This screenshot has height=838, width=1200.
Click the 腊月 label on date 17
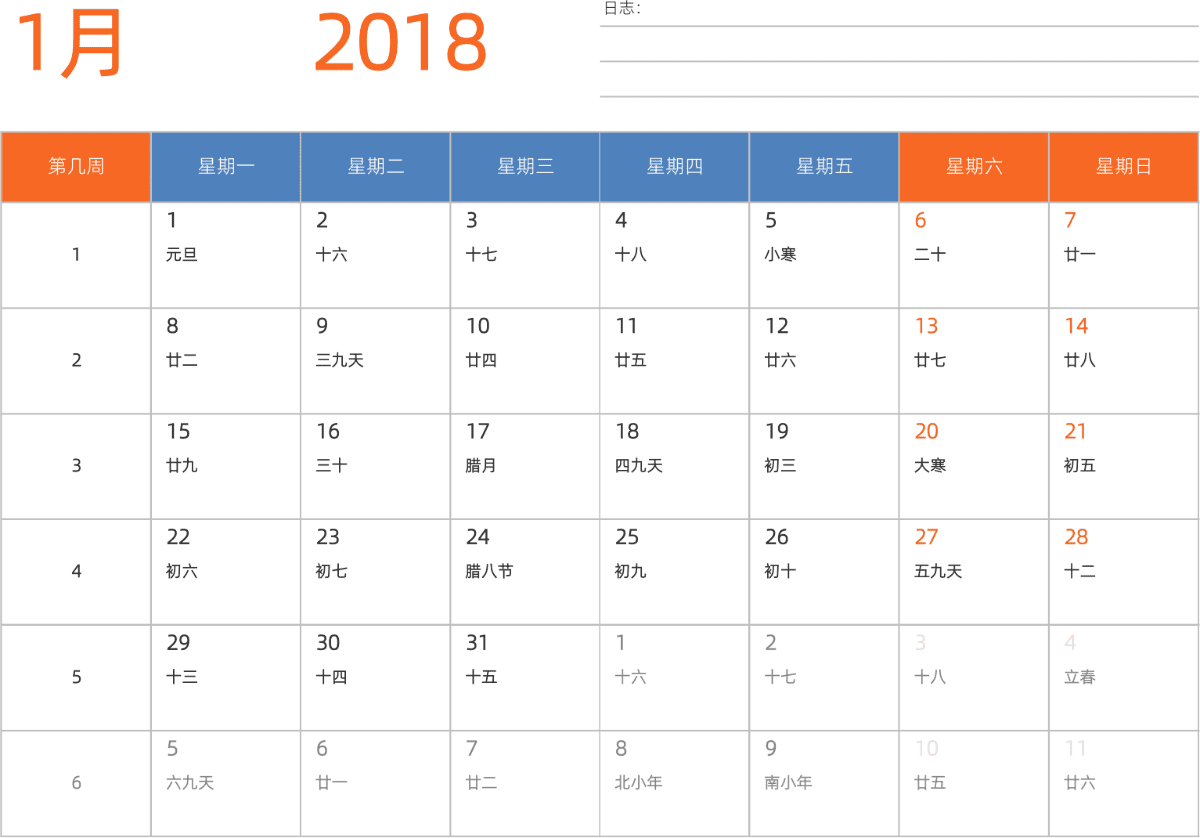tap(481, 466)
